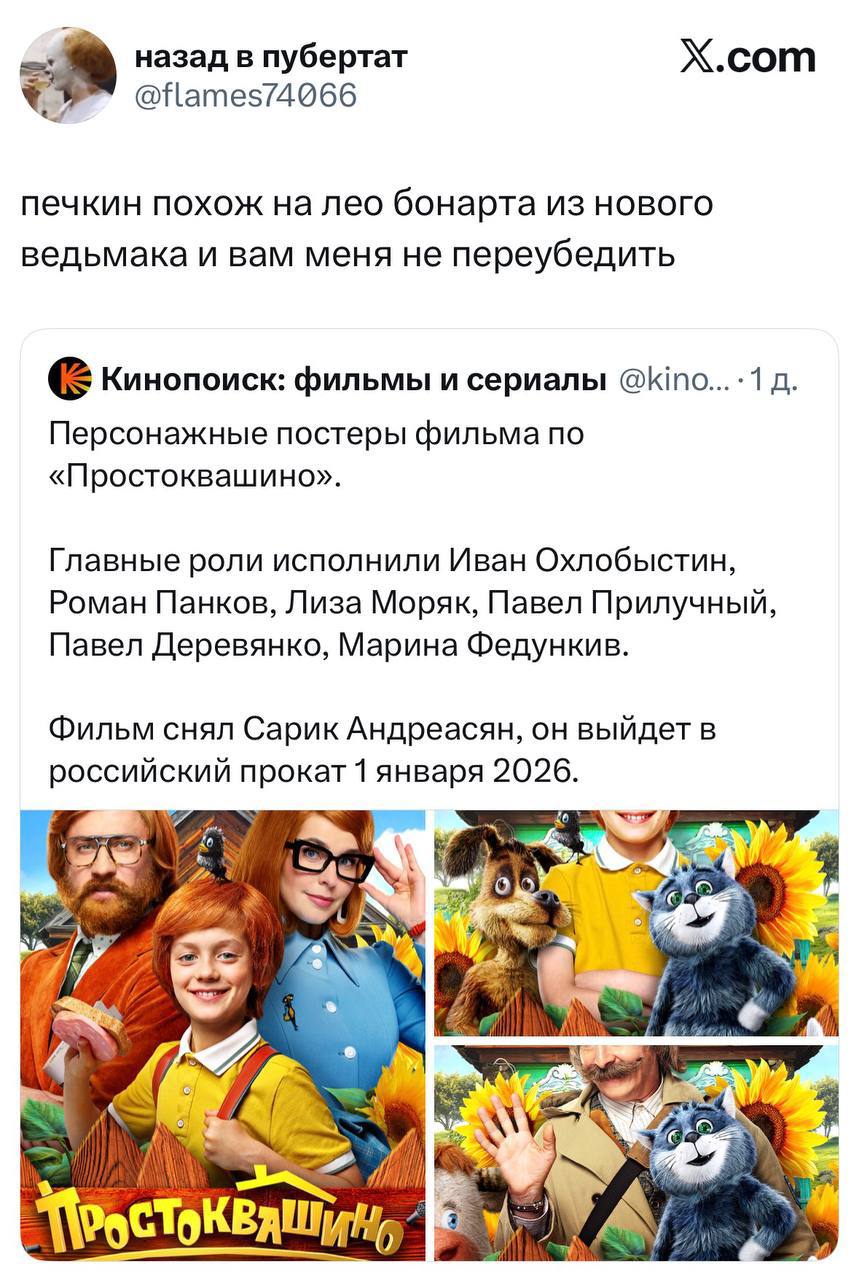Open the X.com logo in the corner
The width and height of the screenshot is (859, 1280).
coord(747,56)
